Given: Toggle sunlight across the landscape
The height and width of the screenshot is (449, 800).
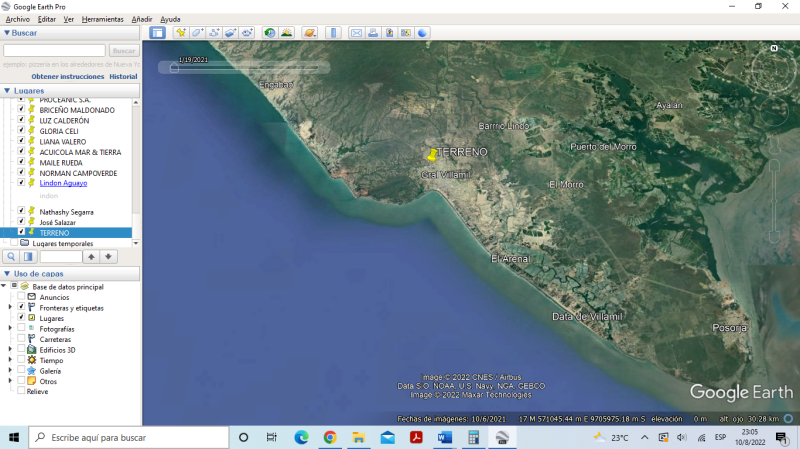Looking at the screenshot, I should coord(287,33).
